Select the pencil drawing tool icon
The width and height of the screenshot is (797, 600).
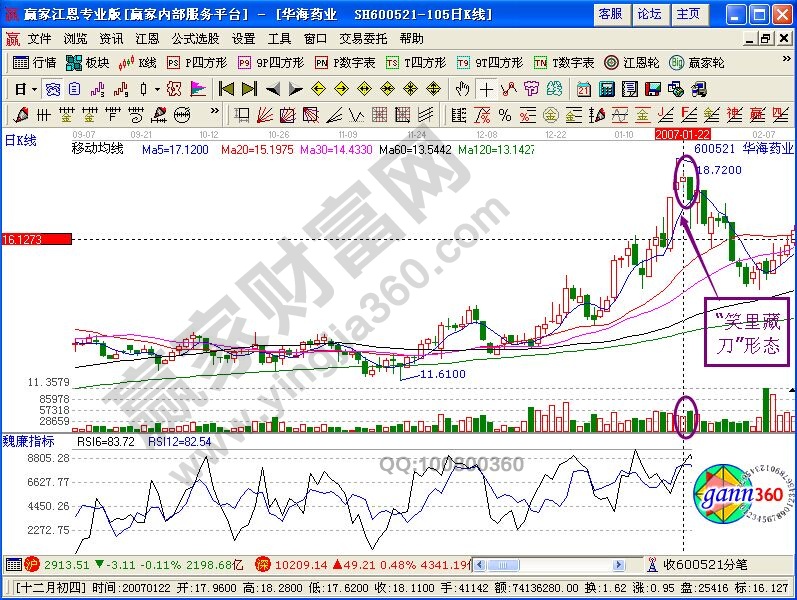[x=21, y=115]
